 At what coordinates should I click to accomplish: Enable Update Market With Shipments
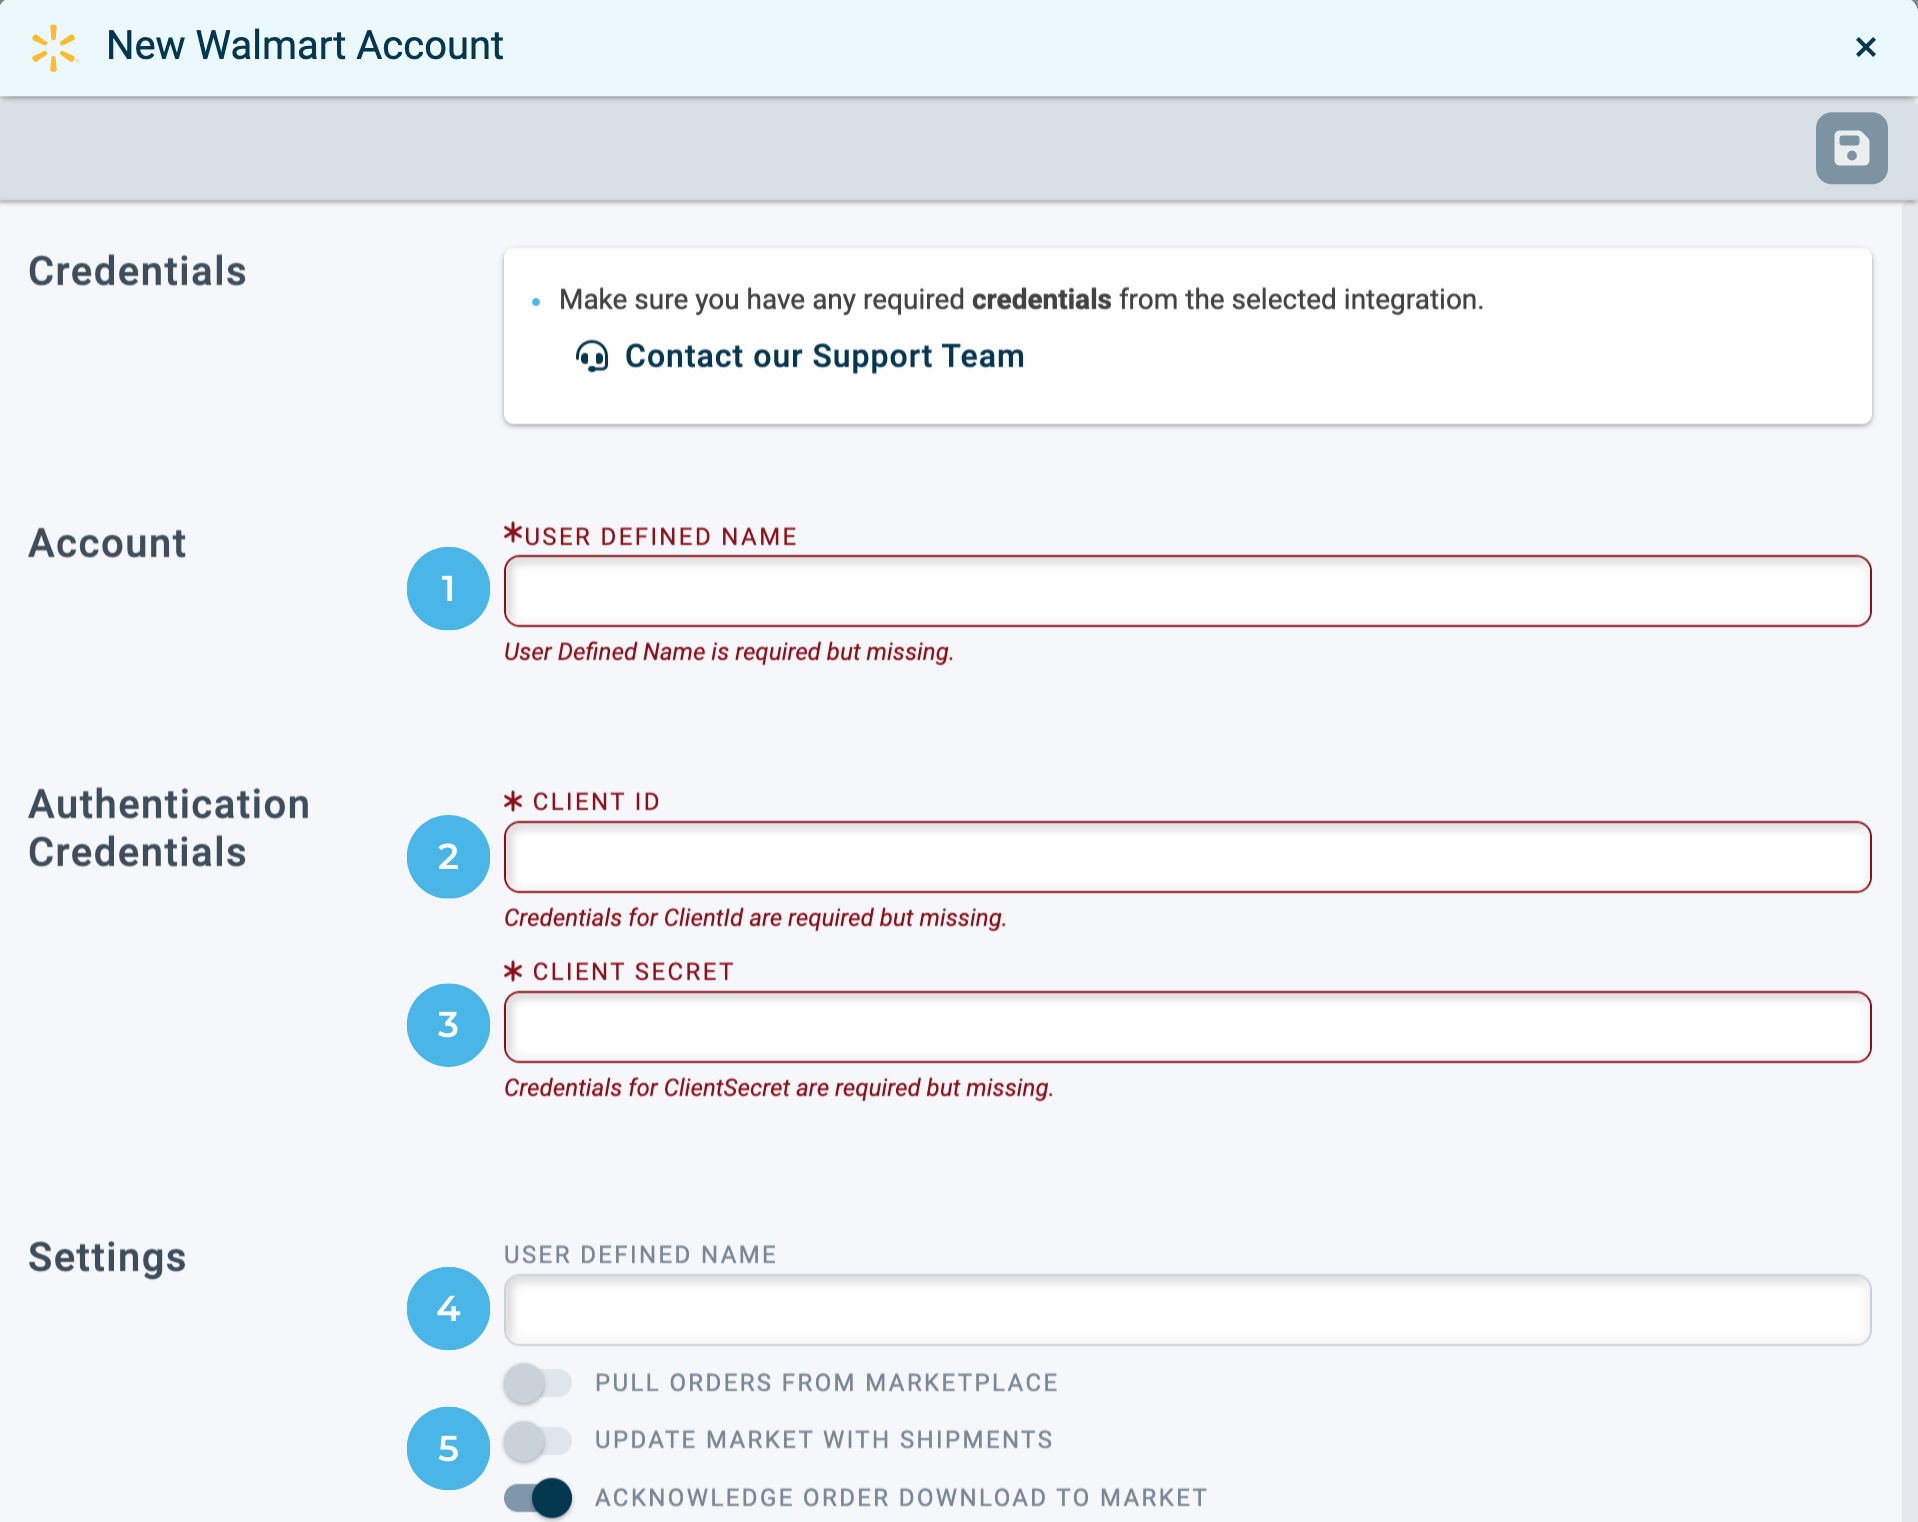tap(536, 1440)
